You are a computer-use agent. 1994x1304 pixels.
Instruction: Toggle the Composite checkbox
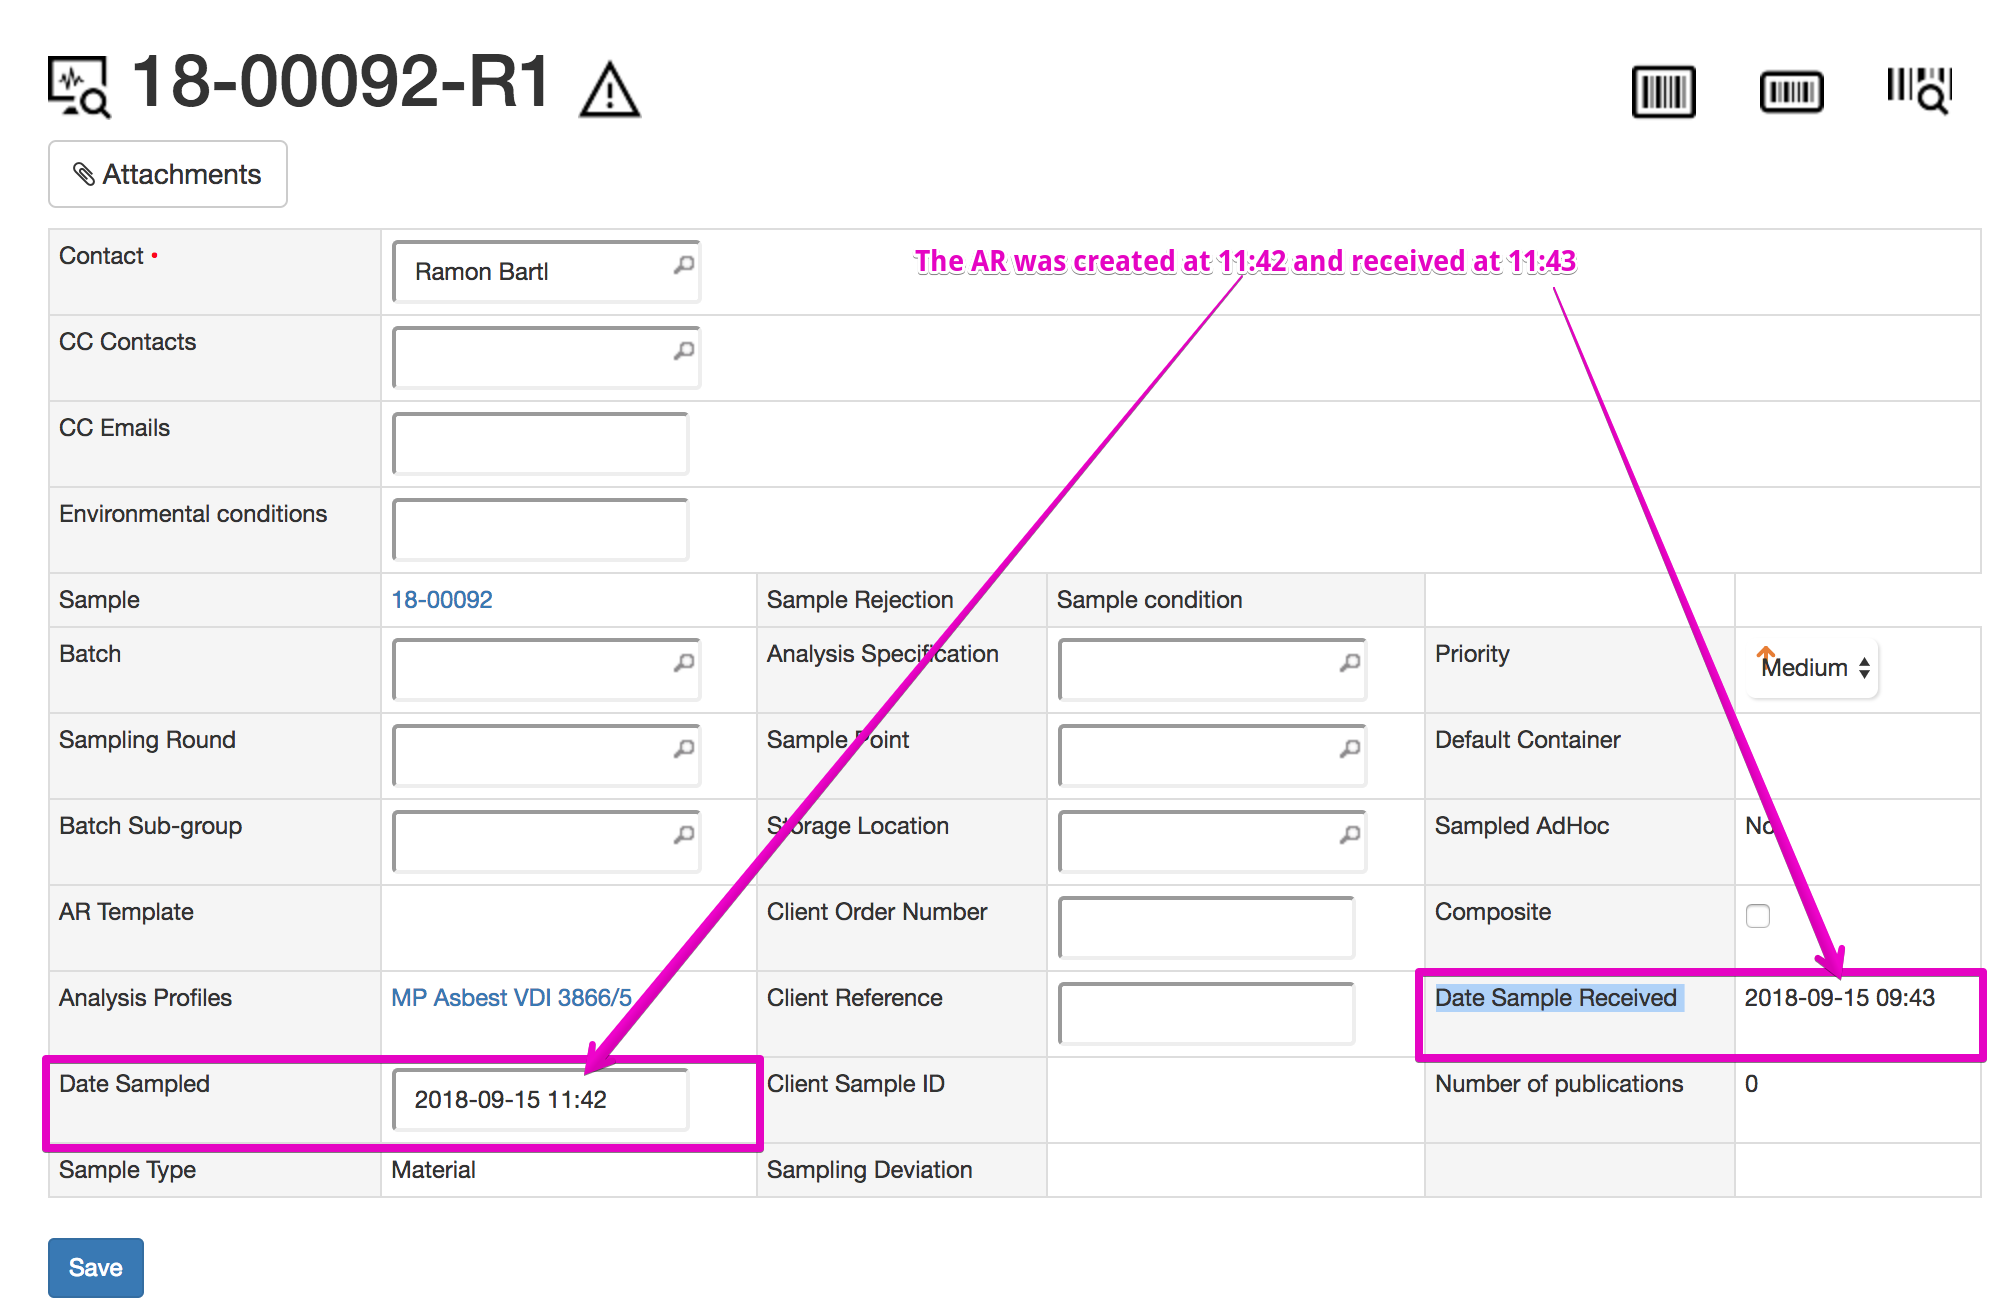[1757, 916]
